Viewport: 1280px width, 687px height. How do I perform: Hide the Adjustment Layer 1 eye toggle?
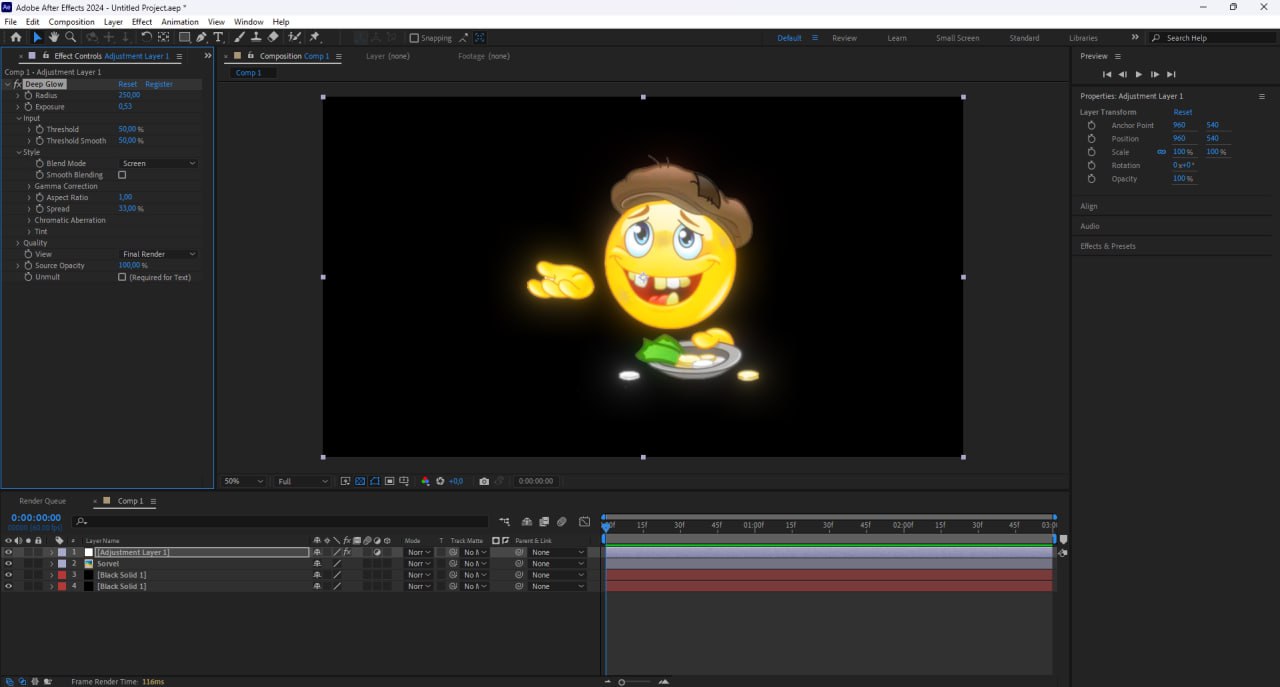click(9, 552)
